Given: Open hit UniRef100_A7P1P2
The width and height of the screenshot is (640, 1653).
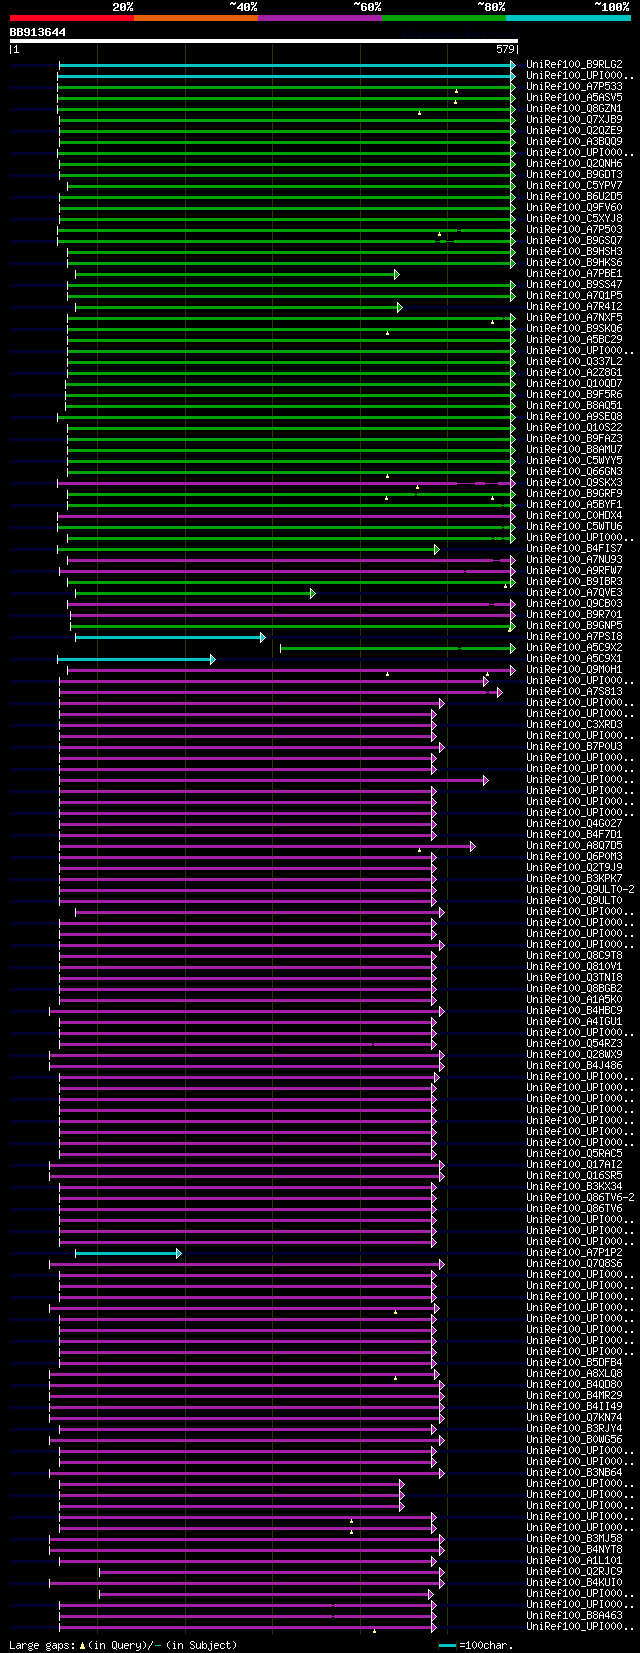Looking at the screenshot, I should pos(574,1253).
